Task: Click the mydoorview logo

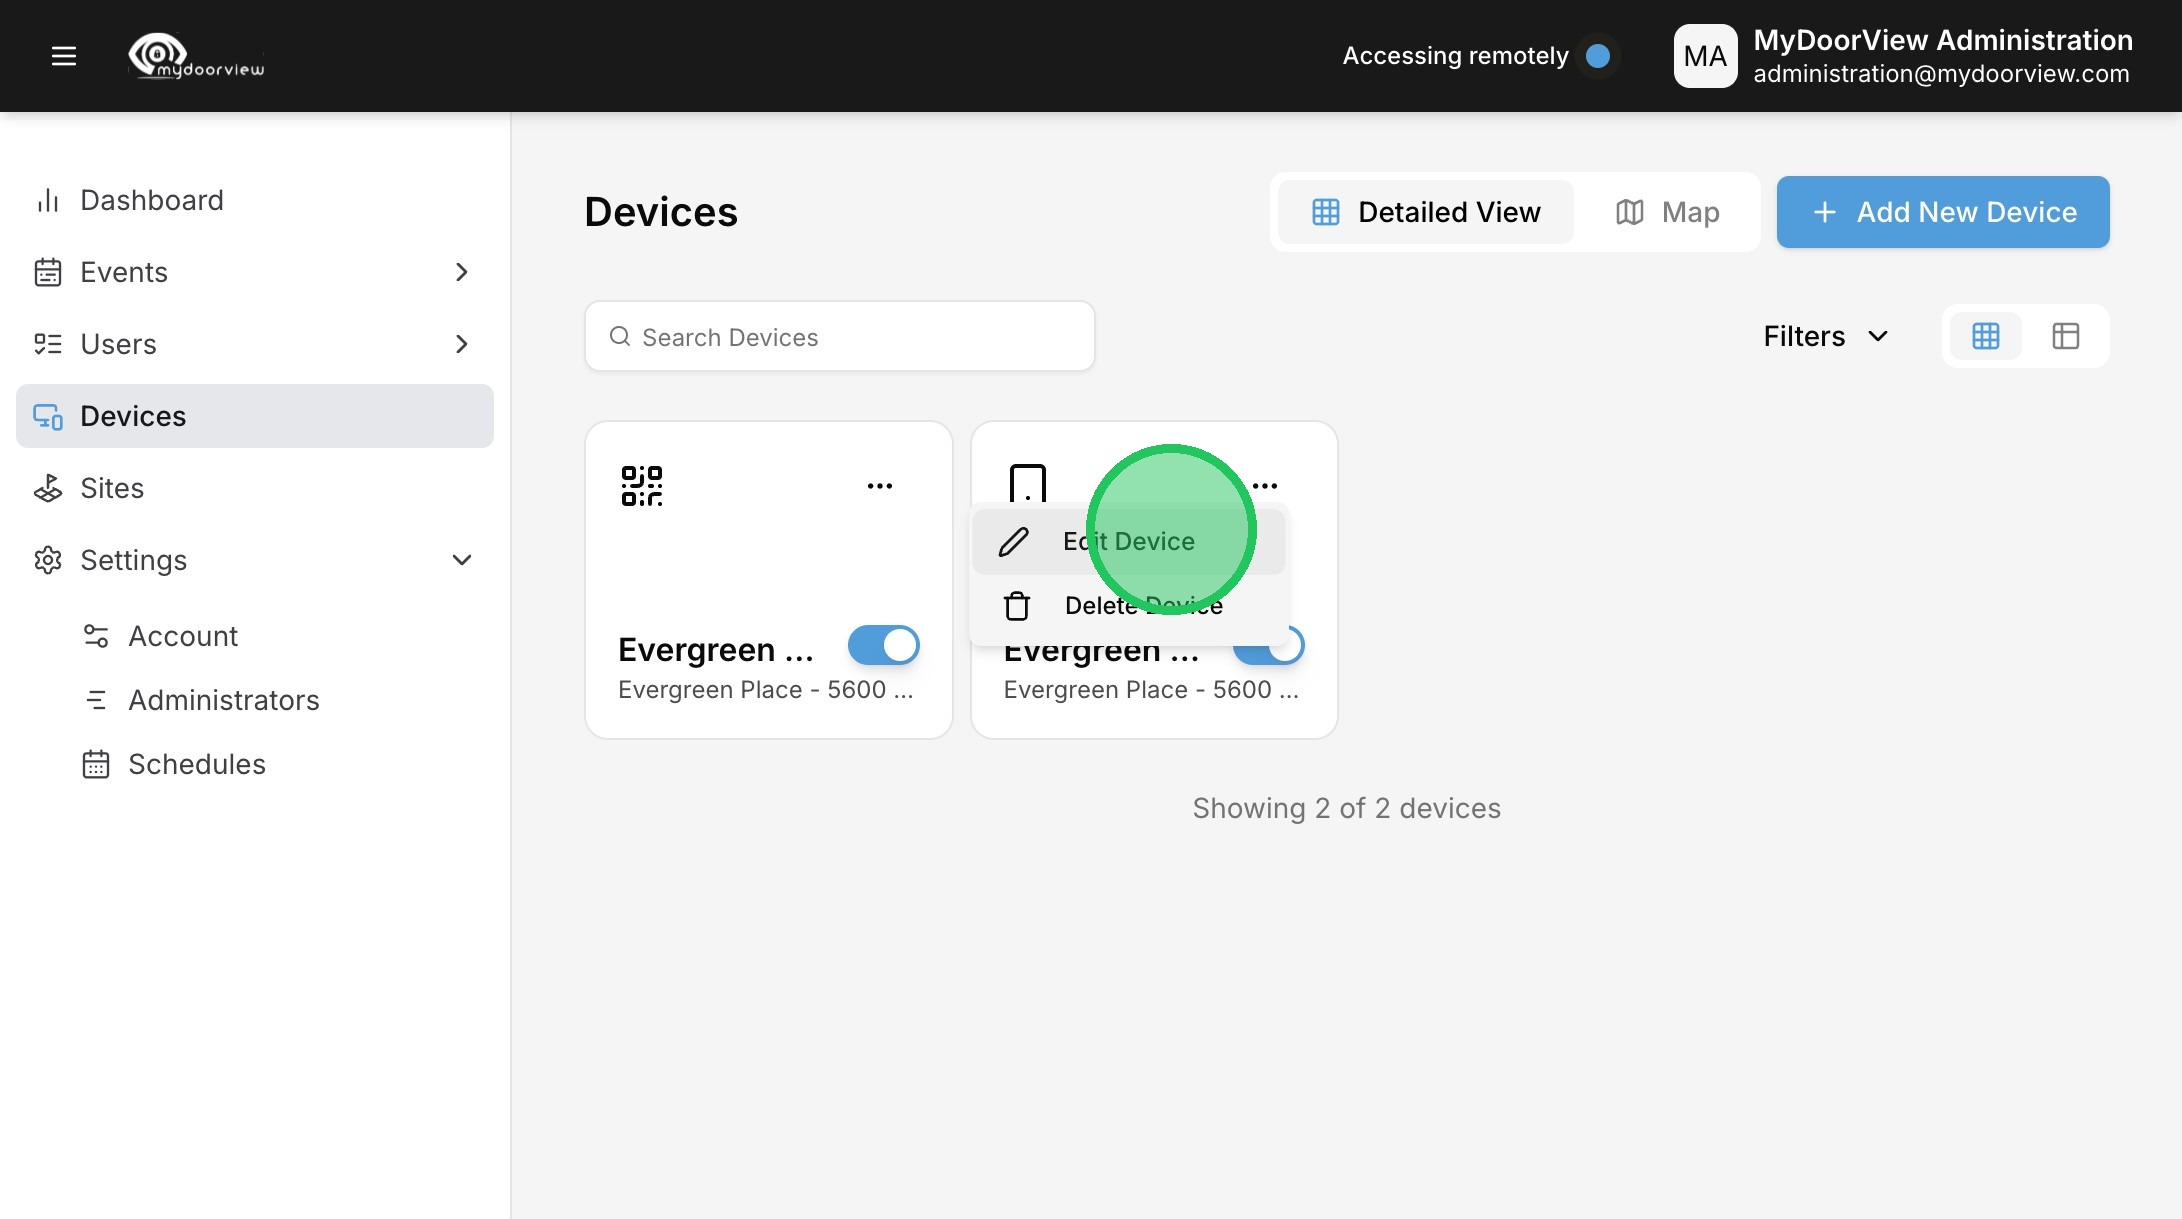Action: pos(196,56)
